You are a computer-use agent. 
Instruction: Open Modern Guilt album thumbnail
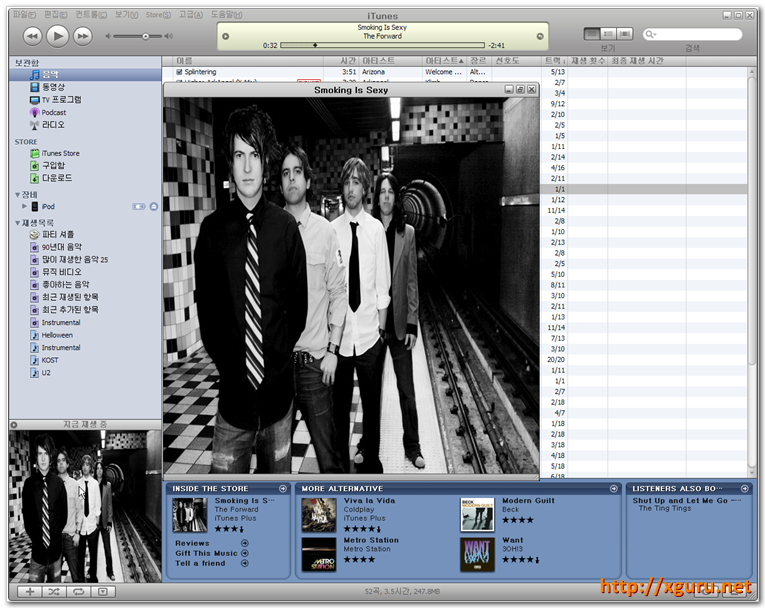click(x=477, y=515)
